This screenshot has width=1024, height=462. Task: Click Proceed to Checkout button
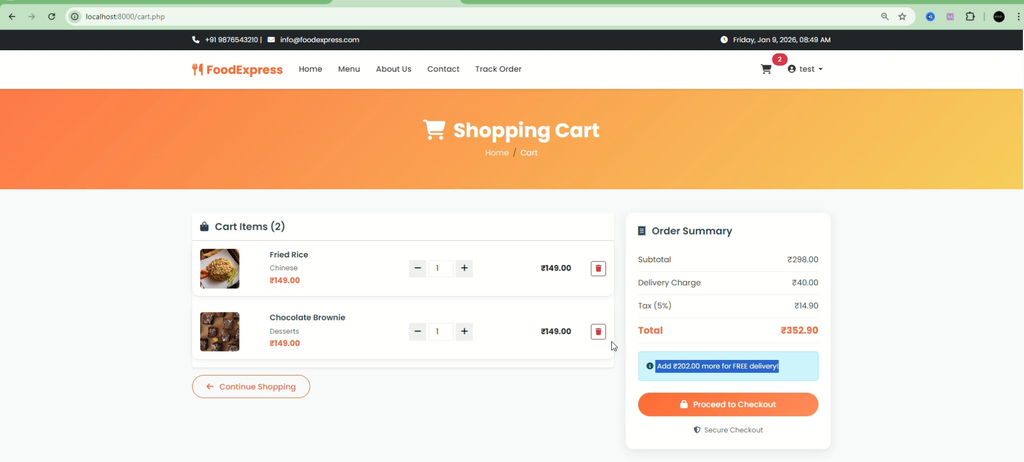tap(728, 404)
